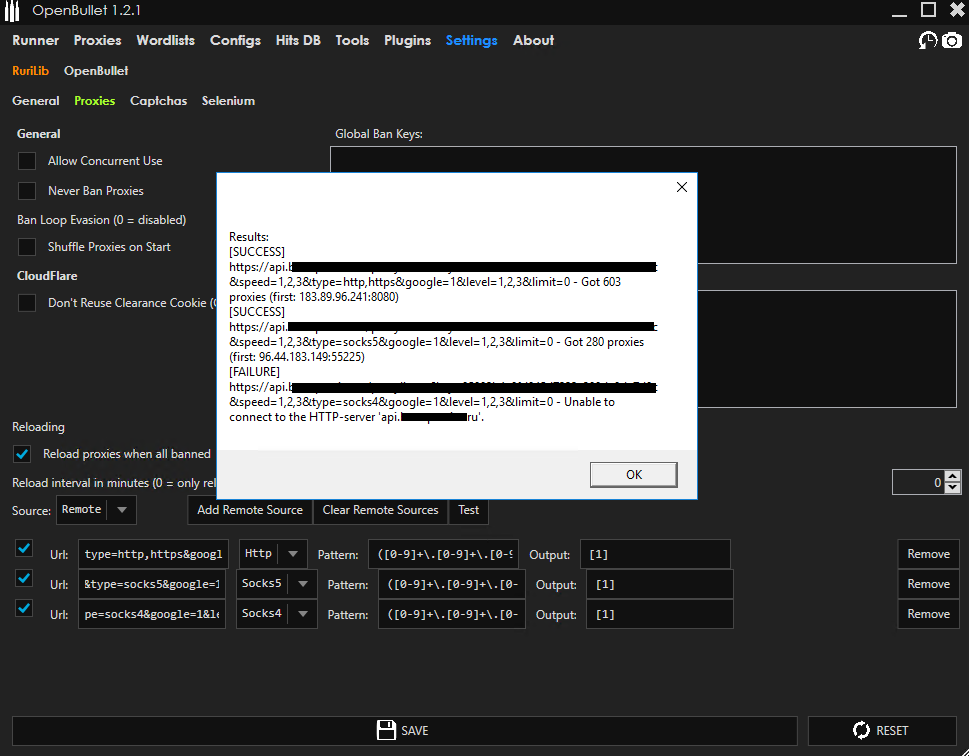Open the Http proxy type dropdown

[295, 552]
